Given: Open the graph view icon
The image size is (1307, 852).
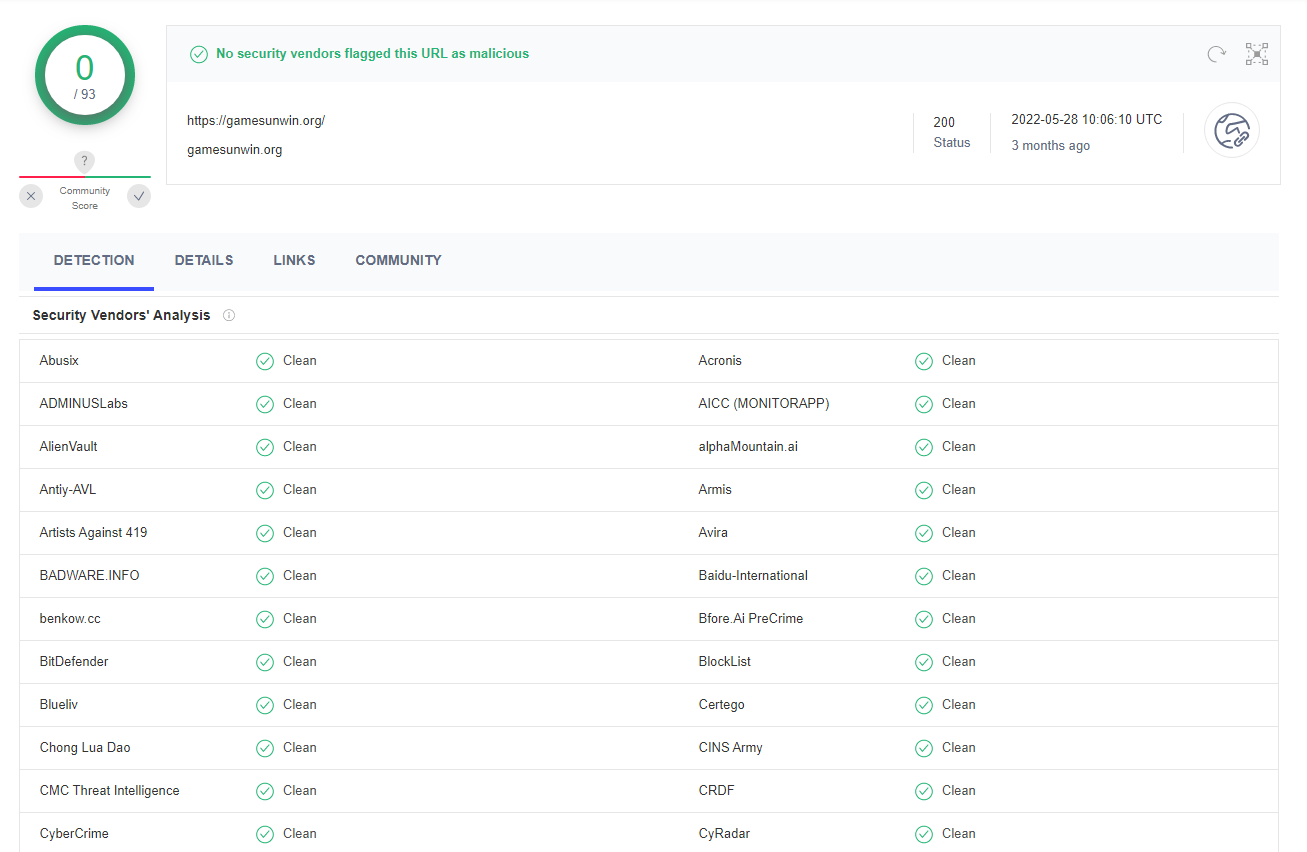Looking at the screenshot, I should [x=1257, y=54].
